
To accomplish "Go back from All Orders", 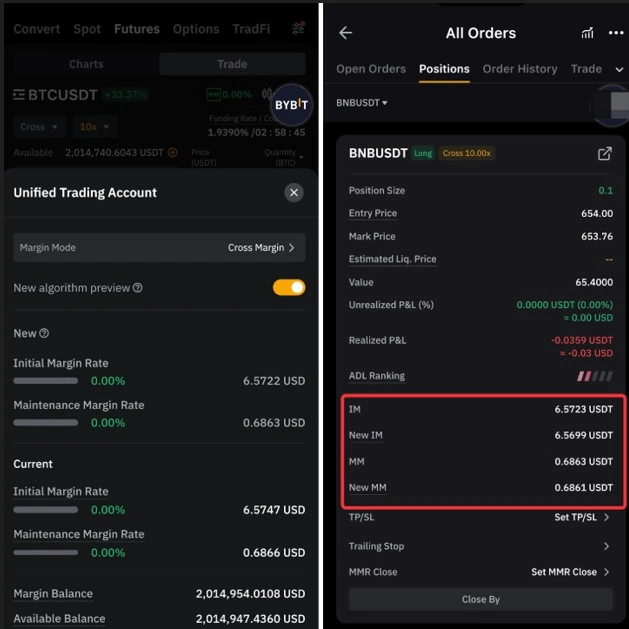I will (x=345, y=33).
